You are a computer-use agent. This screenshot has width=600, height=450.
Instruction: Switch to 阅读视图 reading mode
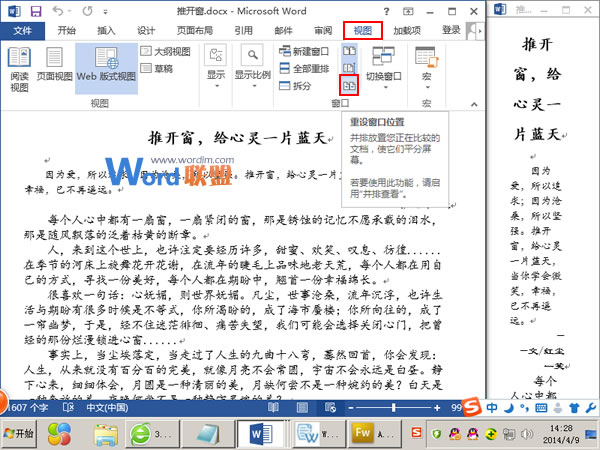[19, 69]
